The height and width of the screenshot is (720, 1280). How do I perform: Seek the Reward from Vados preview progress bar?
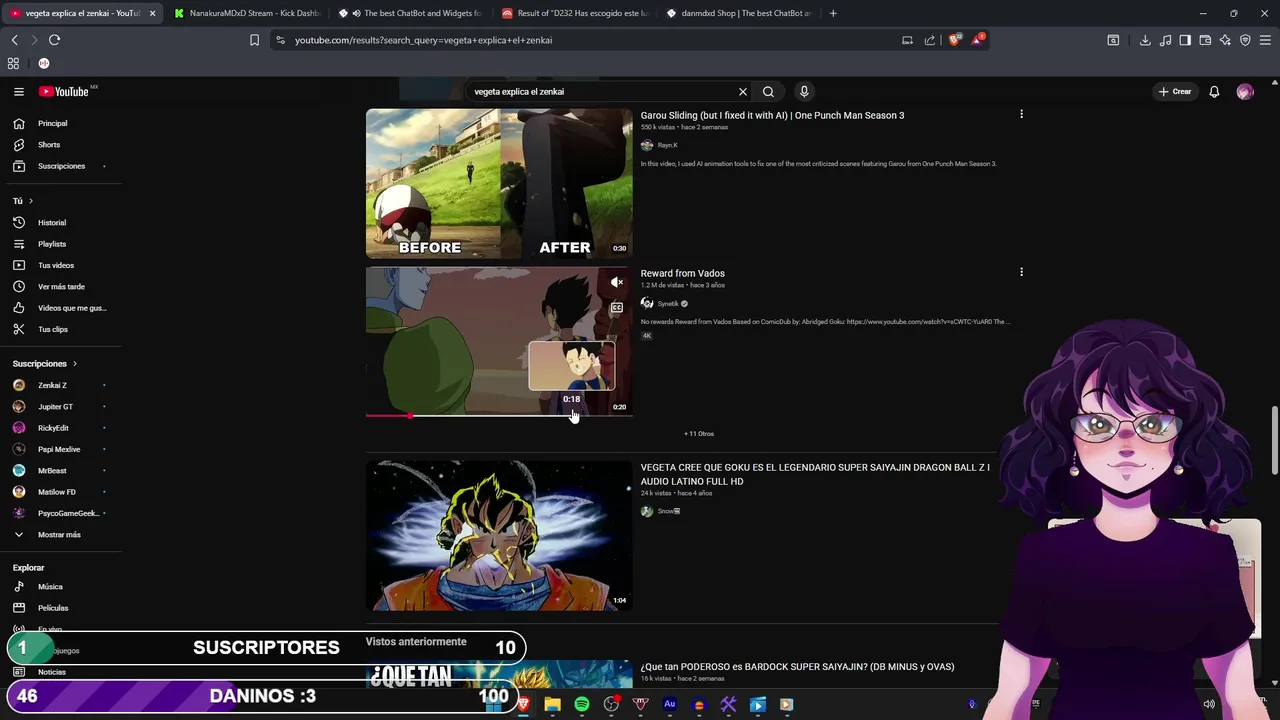pyautogui.click(x=499, y=415)
